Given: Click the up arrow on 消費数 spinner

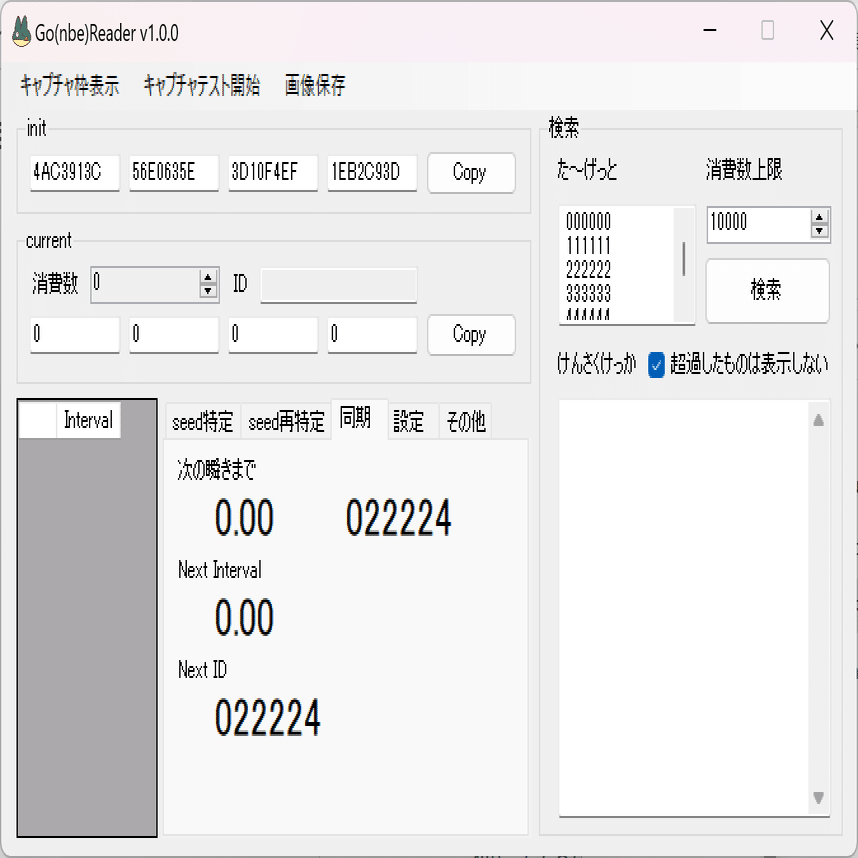Looking at the screenshot, I should [208, 278].
